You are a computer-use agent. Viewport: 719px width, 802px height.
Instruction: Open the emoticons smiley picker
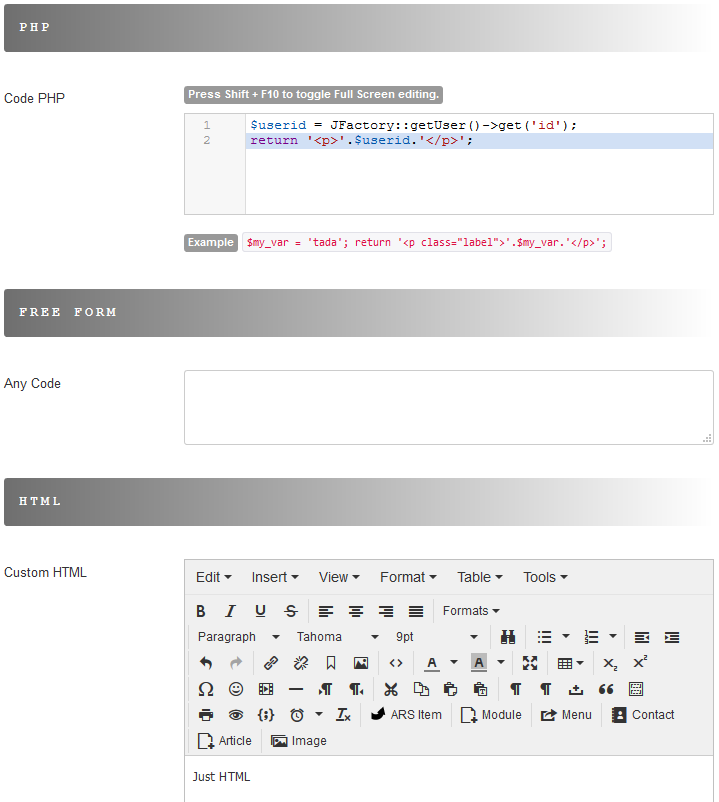pos(236,689)
